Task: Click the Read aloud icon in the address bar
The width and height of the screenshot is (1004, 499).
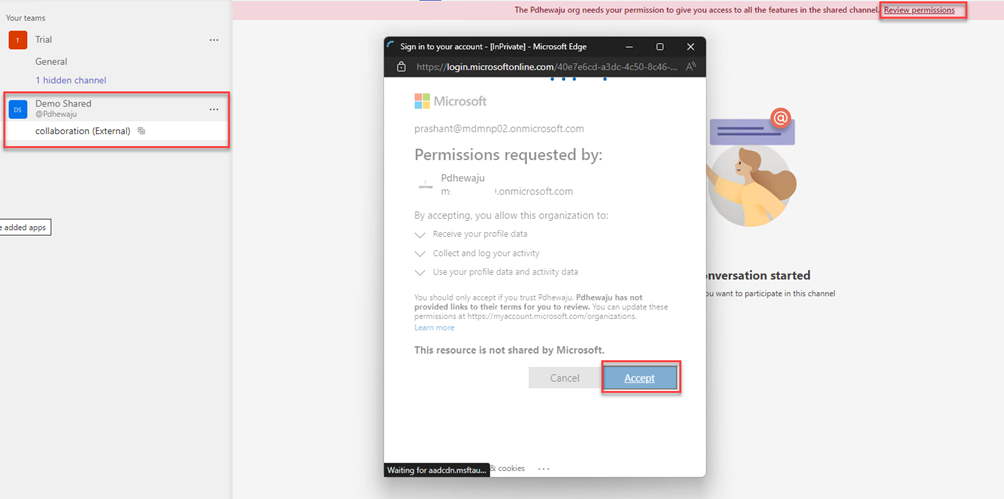Action: point(691,67)
